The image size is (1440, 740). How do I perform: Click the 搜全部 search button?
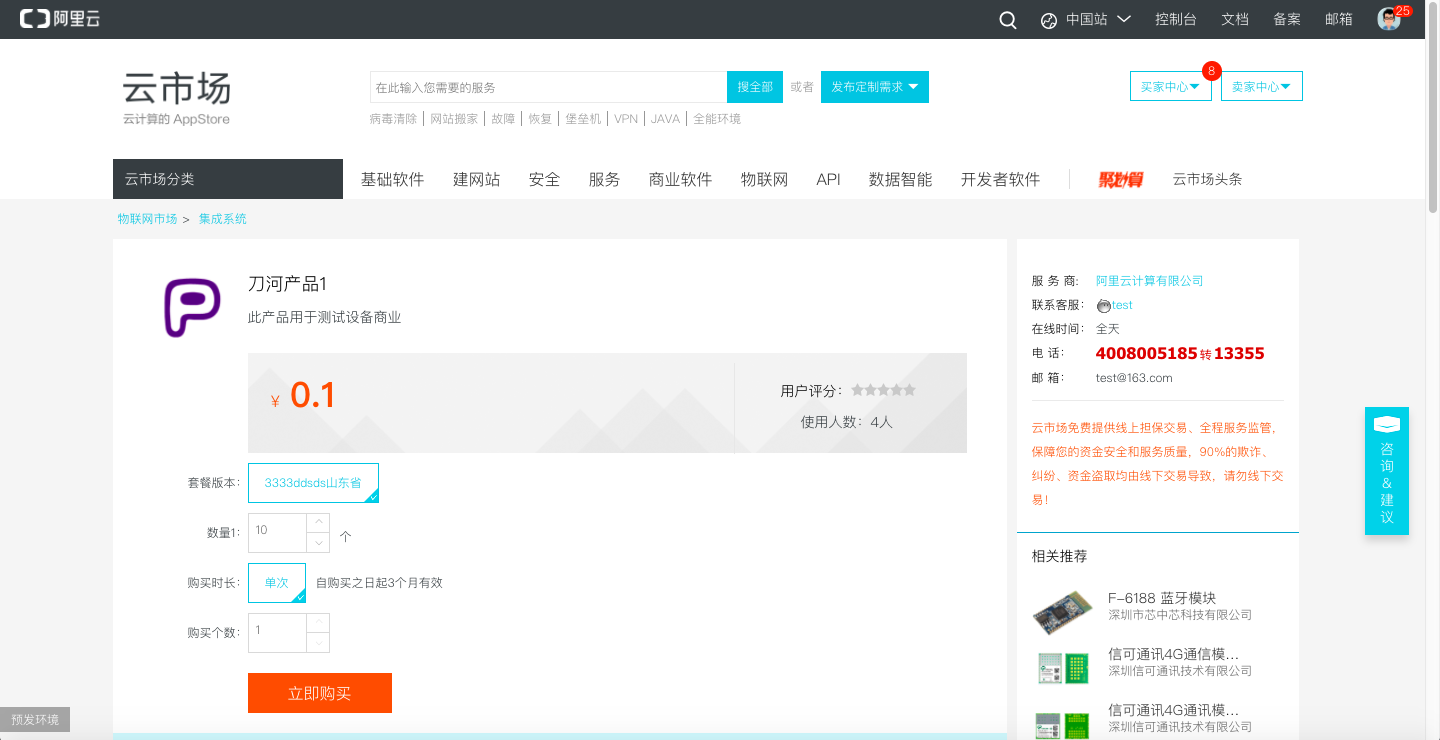pyautogui.click(x=755, y=87)
